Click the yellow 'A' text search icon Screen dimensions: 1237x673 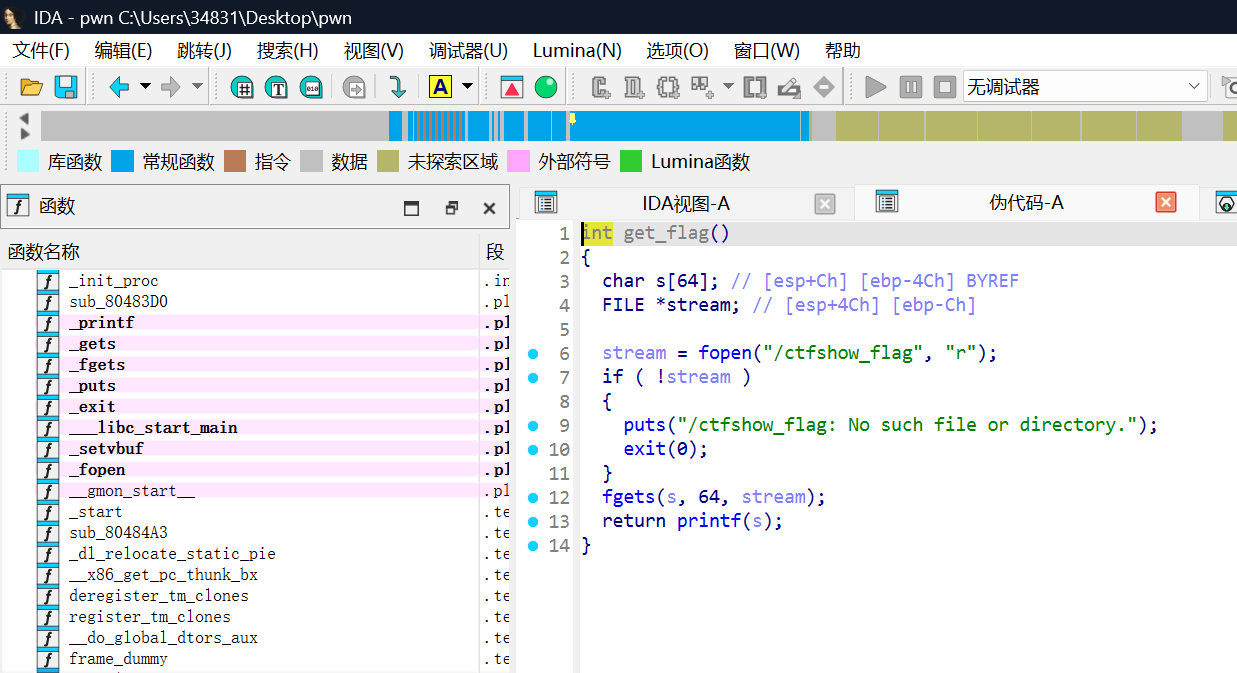tap(440, 87)
